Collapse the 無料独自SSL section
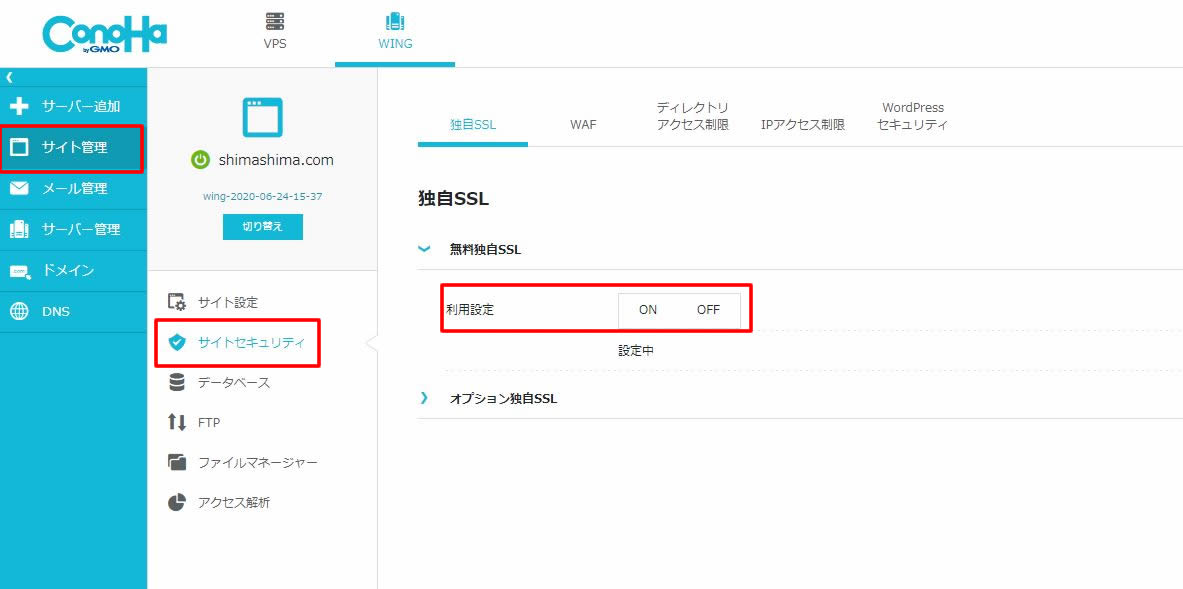The width and height of the screenshot is (1183, 589). pos(424,249)
